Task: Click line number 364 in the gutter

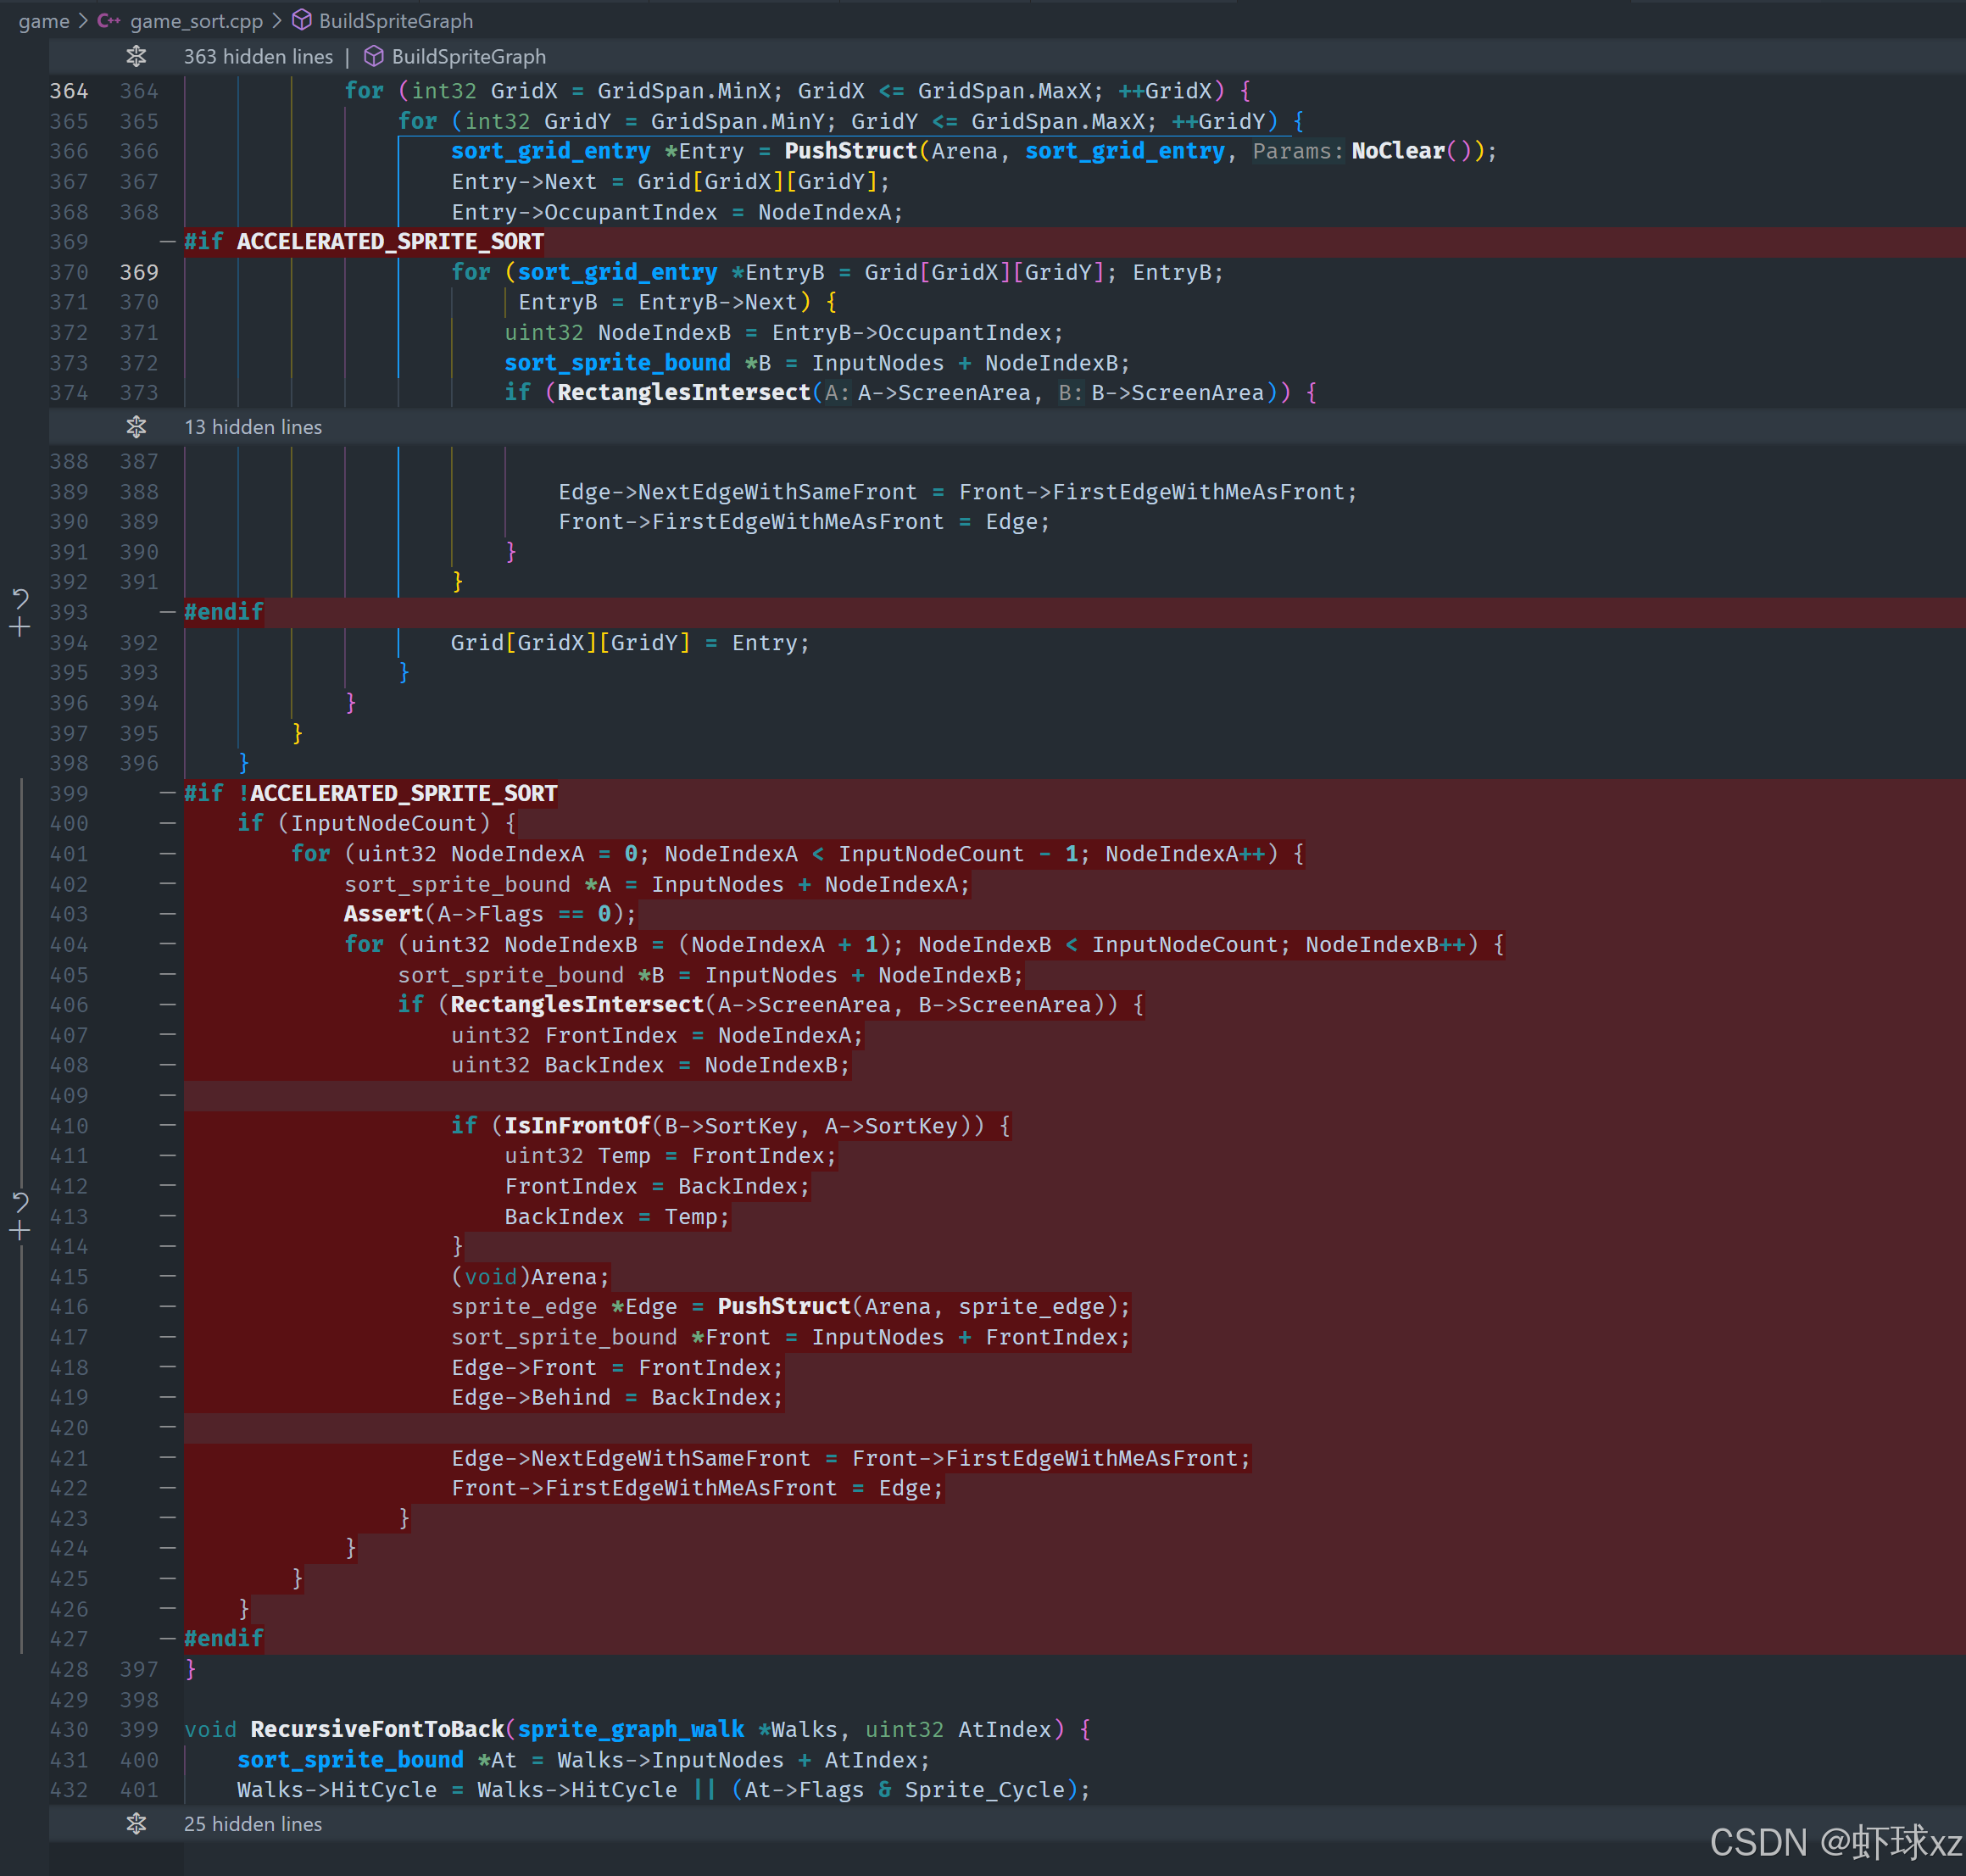Action: coord(69,91)
